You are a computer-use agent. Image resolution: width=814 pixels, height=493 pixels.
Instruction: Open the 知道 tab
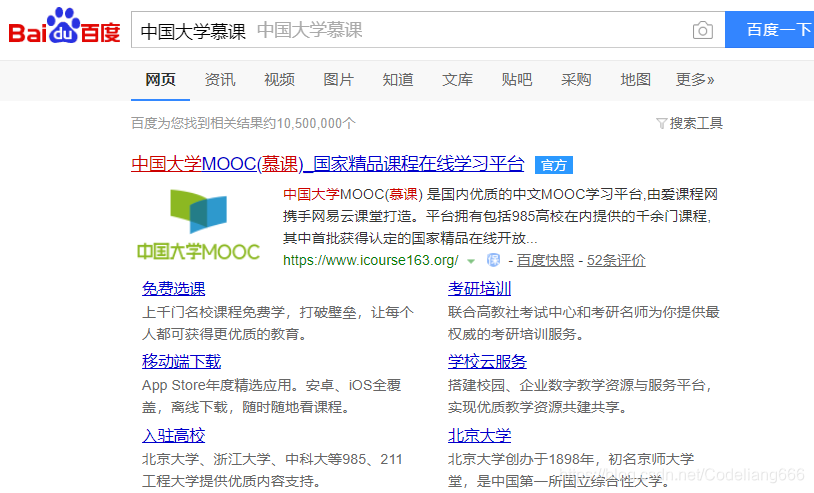(398, 79)
